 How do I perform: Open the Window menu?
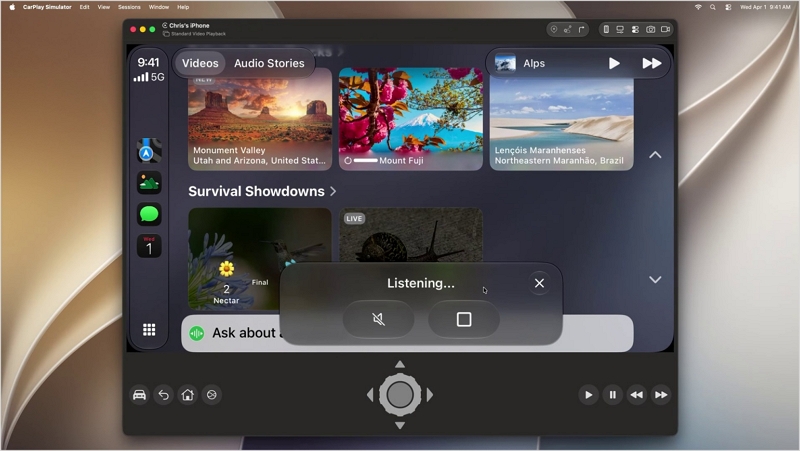[159, 7]
